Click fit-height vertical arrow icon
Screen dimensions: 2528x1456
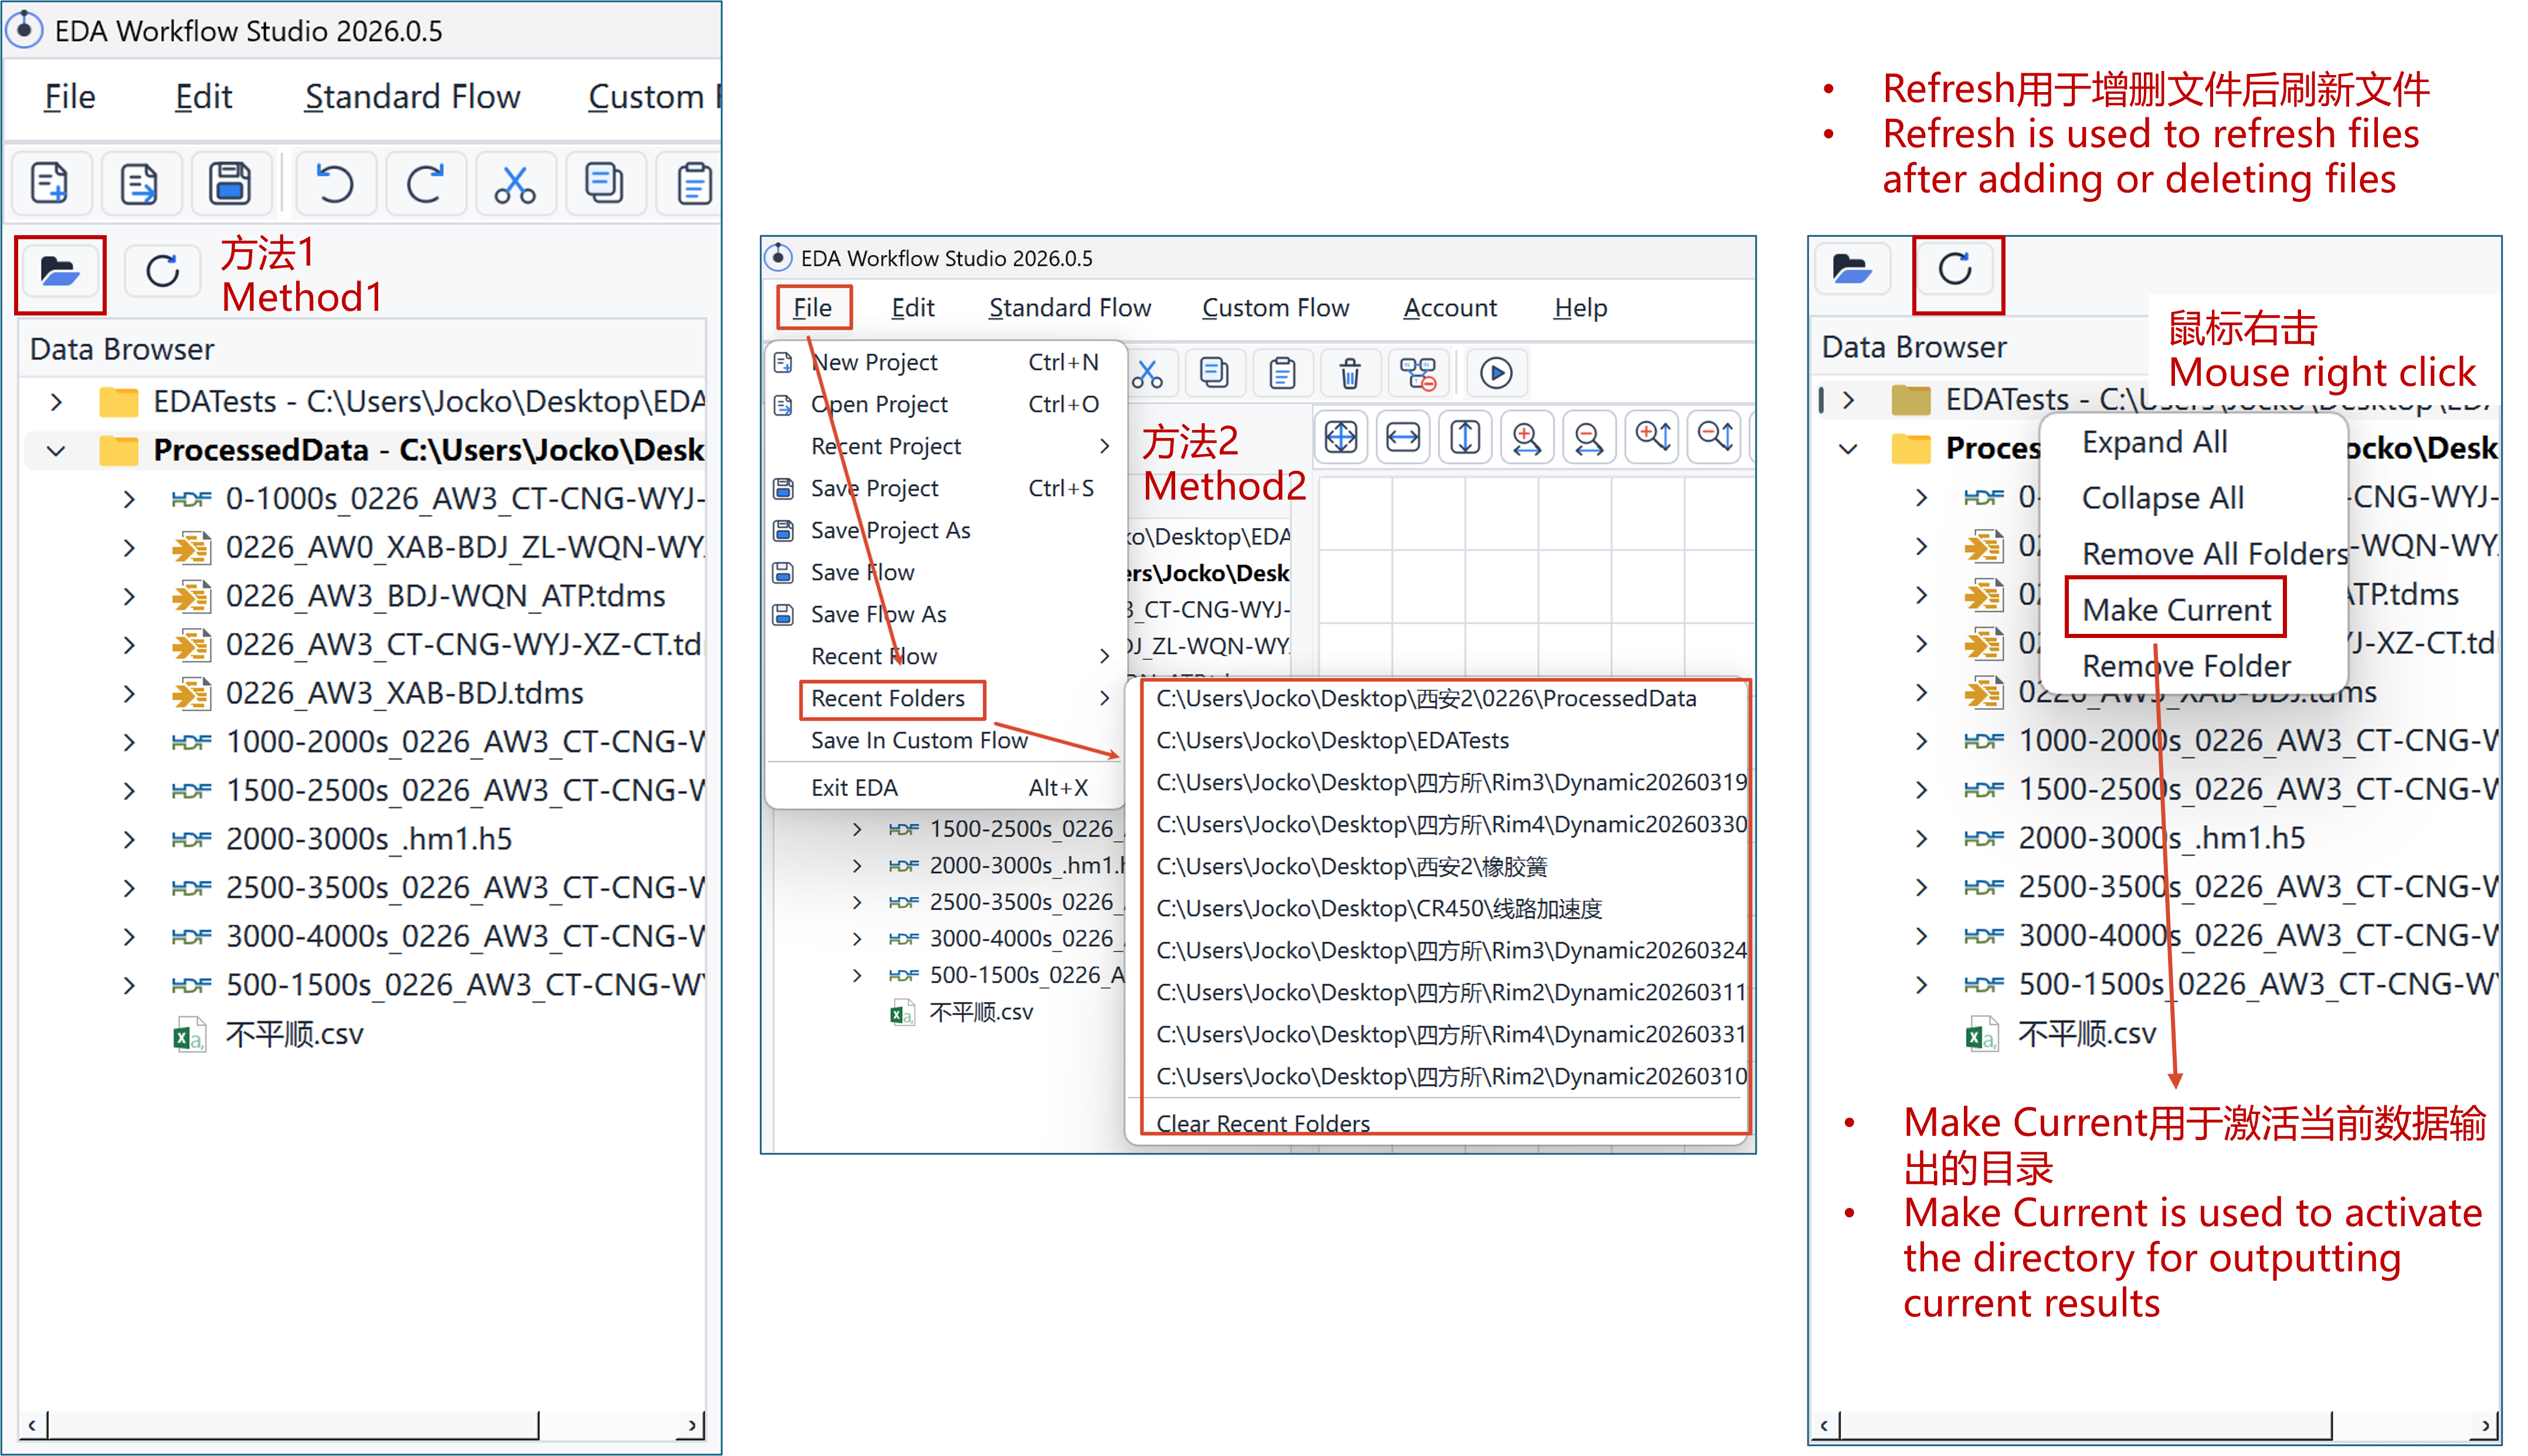[x=1465, y=437]
